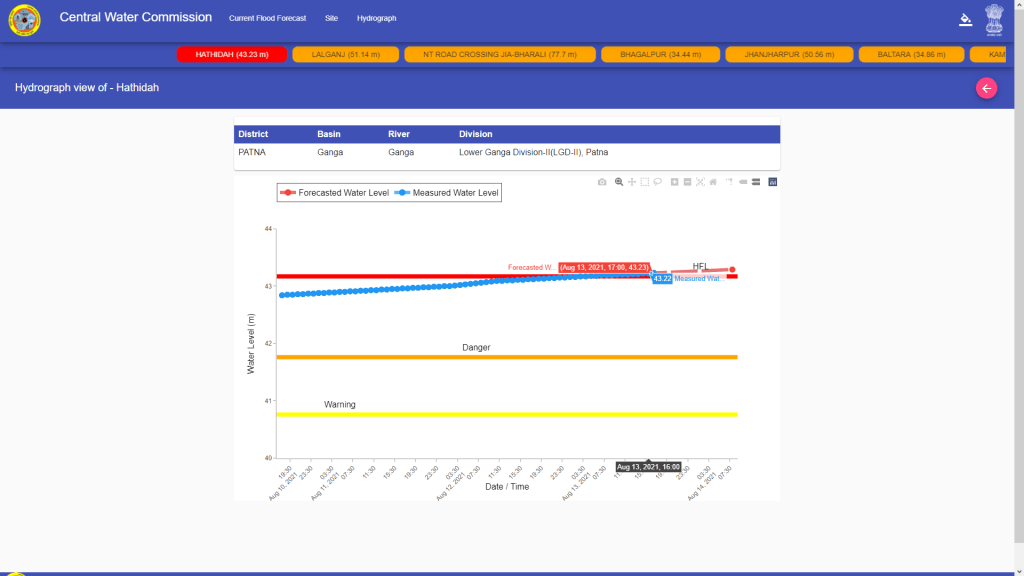The image size is (1024, 576).
Task: Enable compare data on hover
Action: click(x=756, y=182)
